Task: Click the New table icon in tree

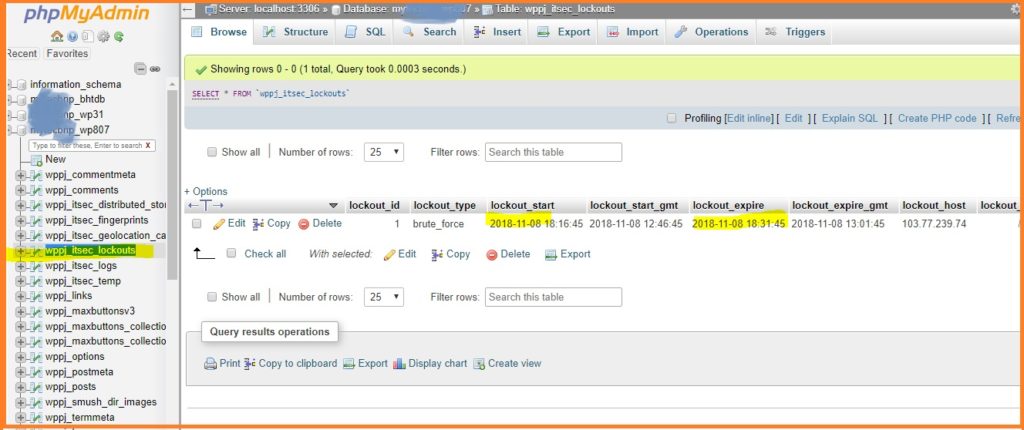Action: 37,160
